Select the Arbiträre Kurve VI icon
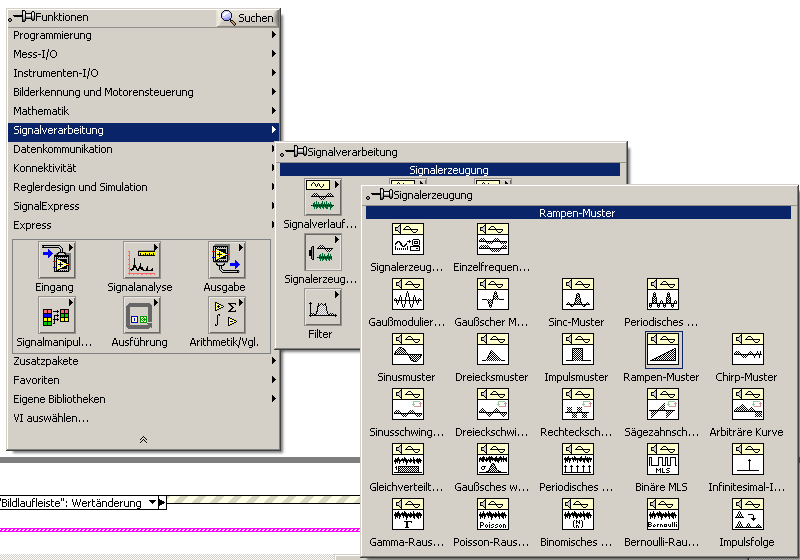This screenshot has height=560, width=800. pos(747,405)
